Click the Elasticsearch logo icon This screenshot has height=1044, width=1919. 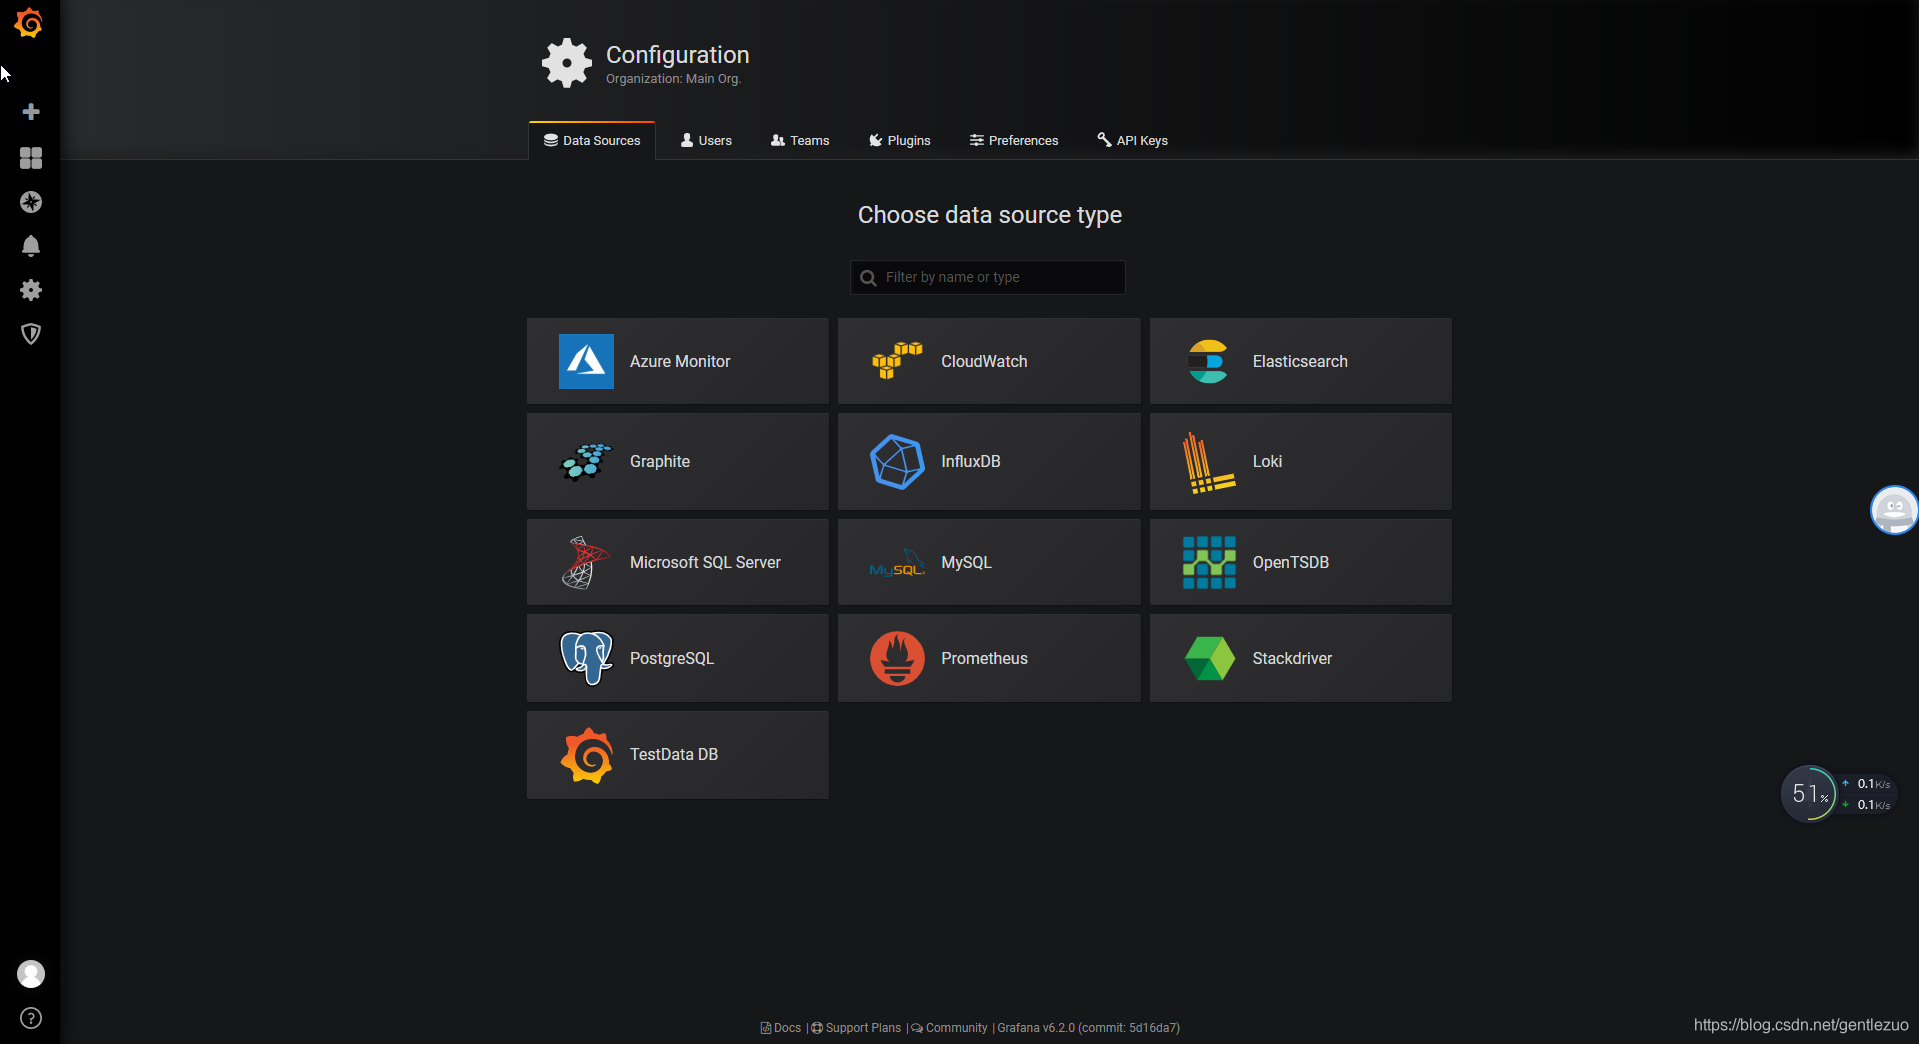click(x=1208, y=361)
